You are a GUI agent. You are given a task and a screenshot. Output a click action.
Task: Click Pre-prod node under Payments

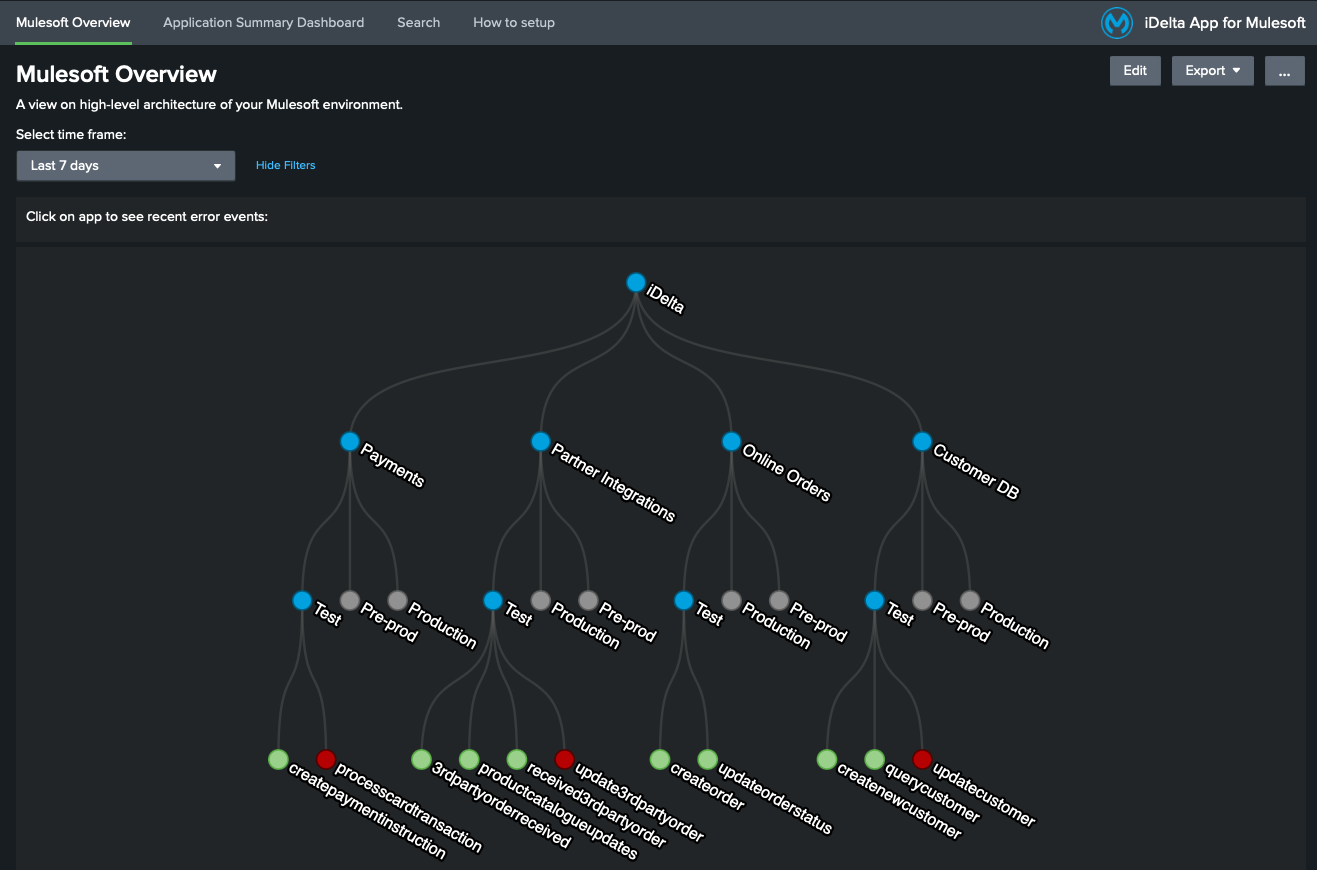pos(349,600)
